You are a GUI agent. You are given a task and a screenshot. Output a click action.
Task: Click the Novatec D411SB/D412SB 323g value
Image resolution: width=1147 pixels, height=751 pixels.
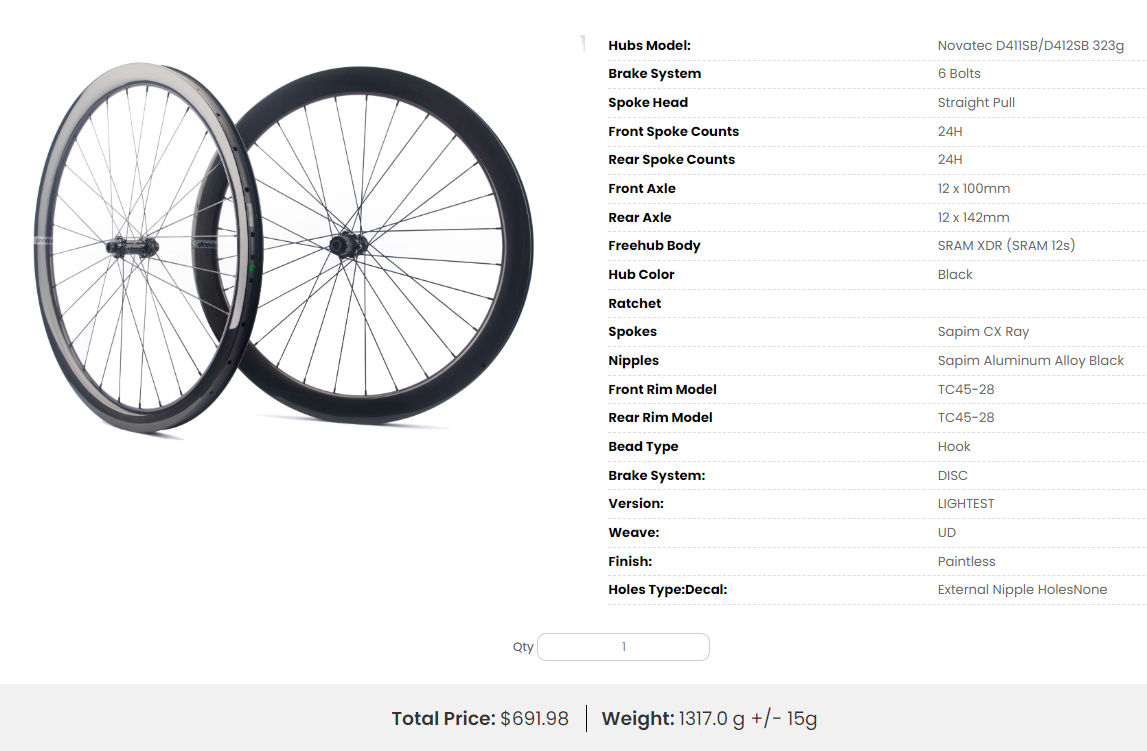(1030, 45)
